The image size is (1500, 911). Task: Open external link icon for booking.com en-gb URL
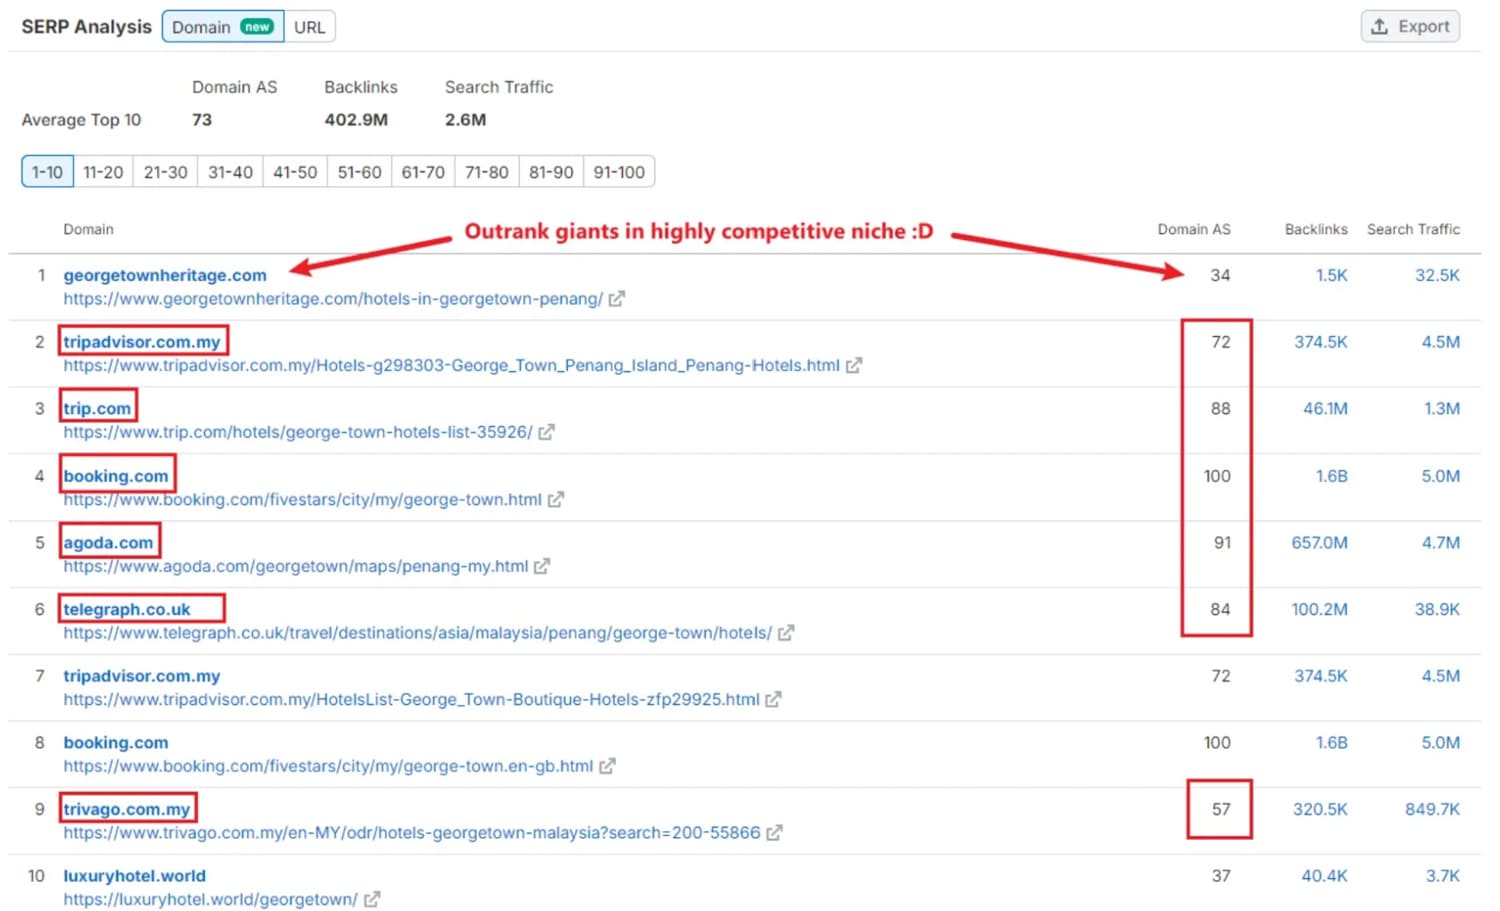pyautogui.click(x=607, y=767)
